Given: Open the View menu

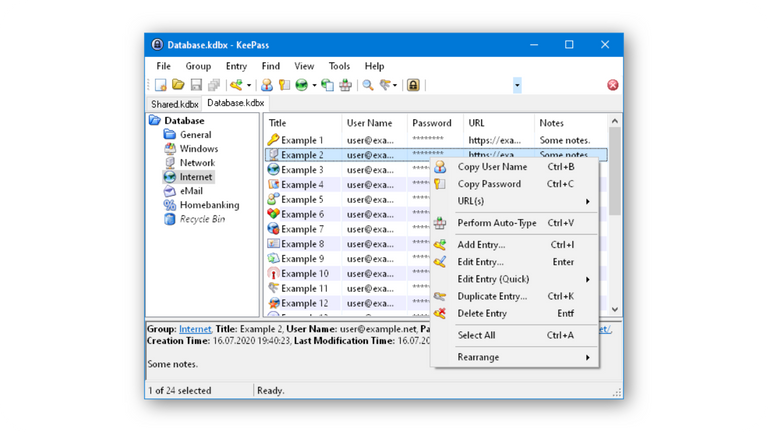Looking at the screenshot, I should point(304,66).
